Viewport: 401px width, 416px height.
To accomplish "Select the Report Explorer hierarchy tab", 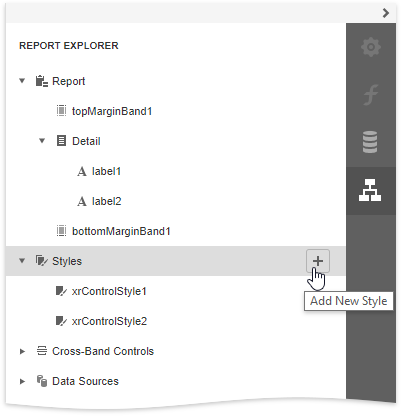I will pos(370,190).
